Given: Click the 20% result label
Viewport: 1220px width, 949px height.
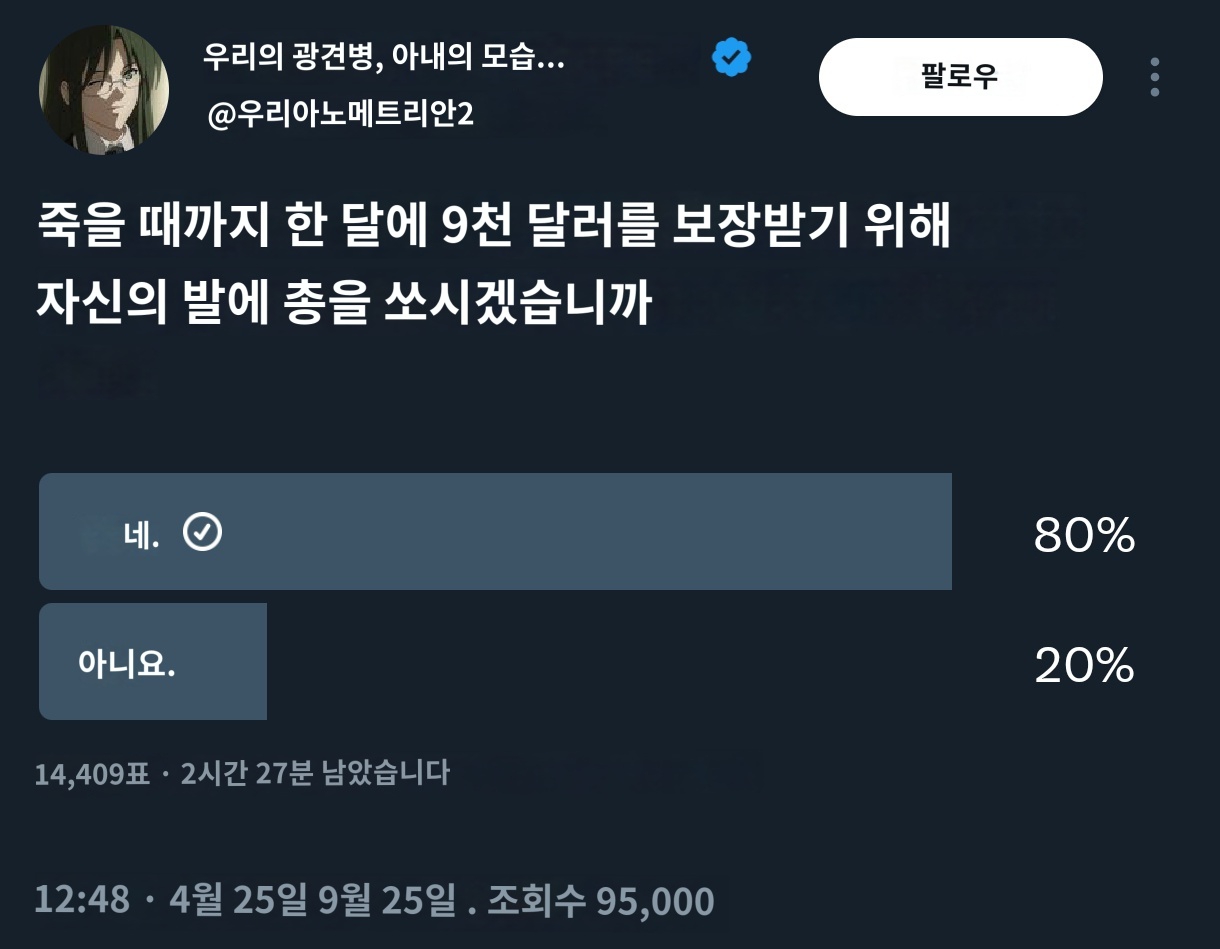Looking at the screenshot, I should coord(1084,666).
